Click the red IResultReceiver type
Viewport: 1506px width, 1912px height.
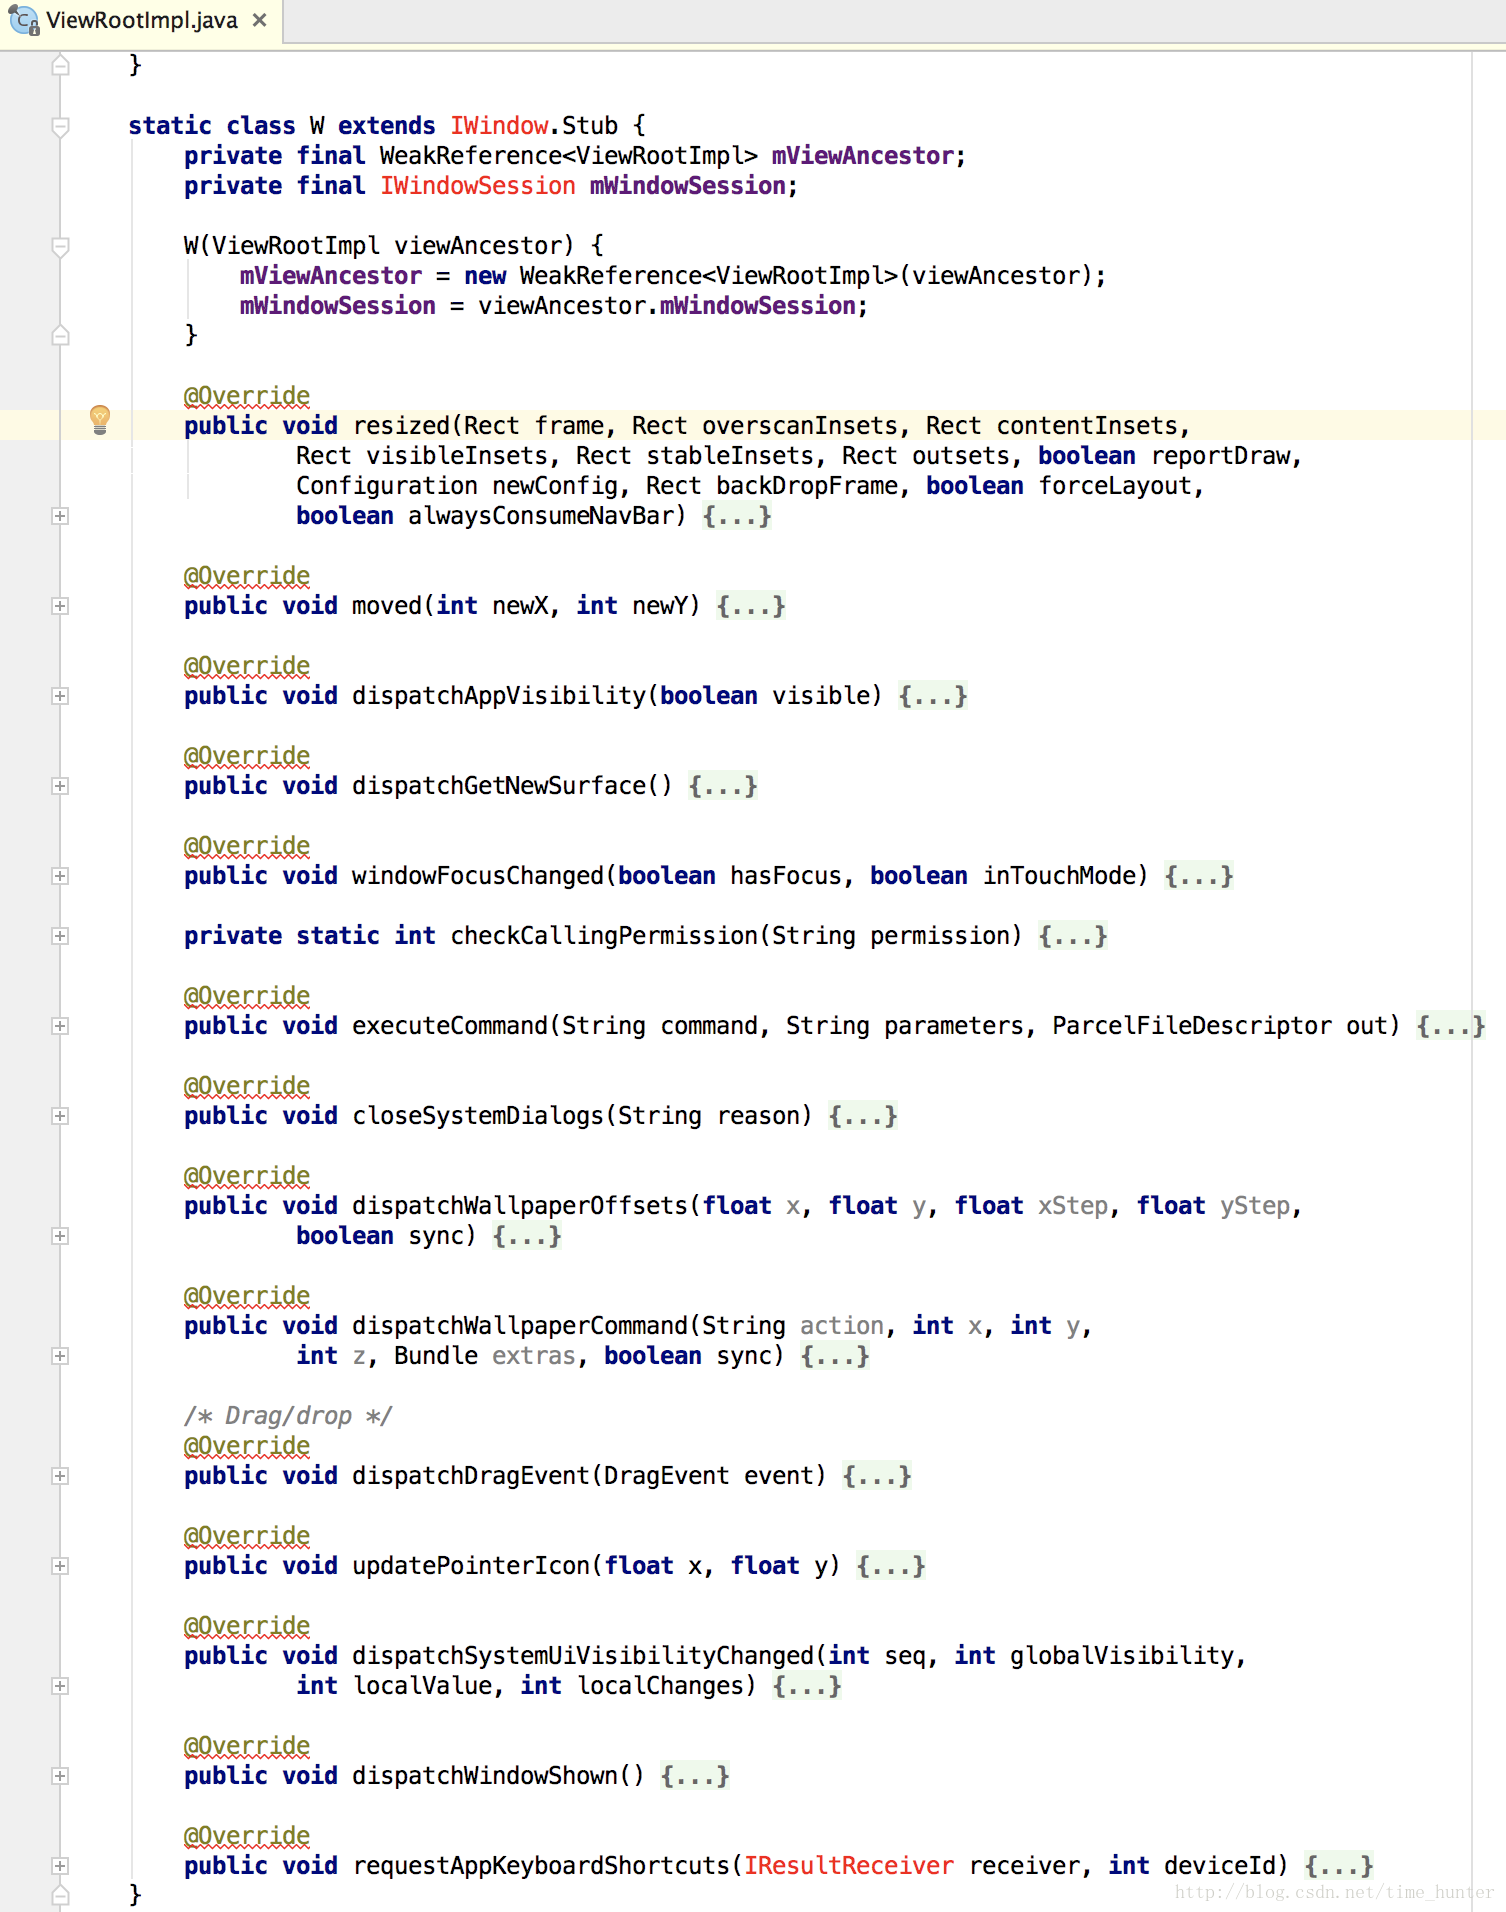tap(849, 1866)
